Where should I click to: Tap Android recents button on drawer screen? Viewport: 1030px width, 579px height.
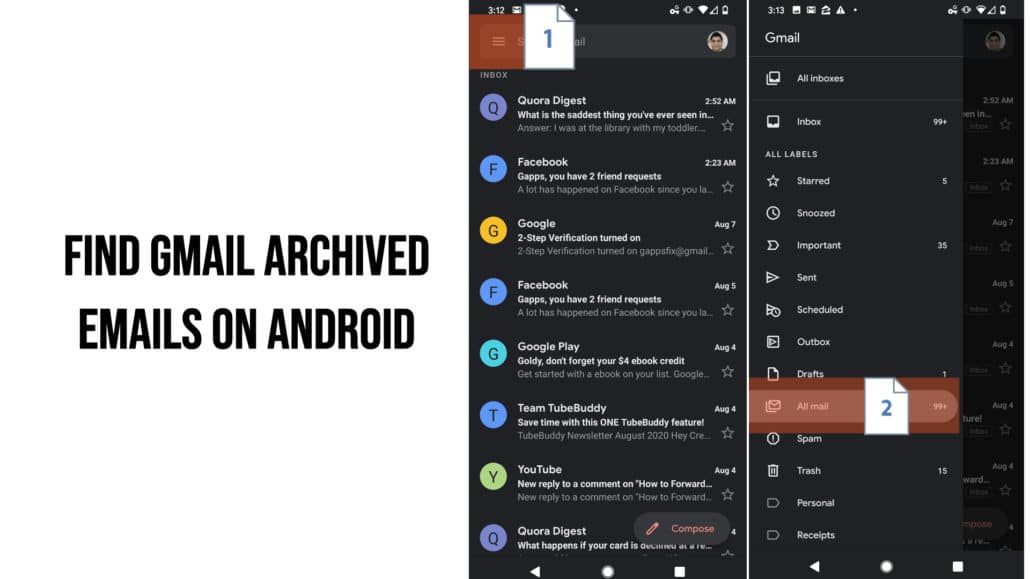pos(958,567)
